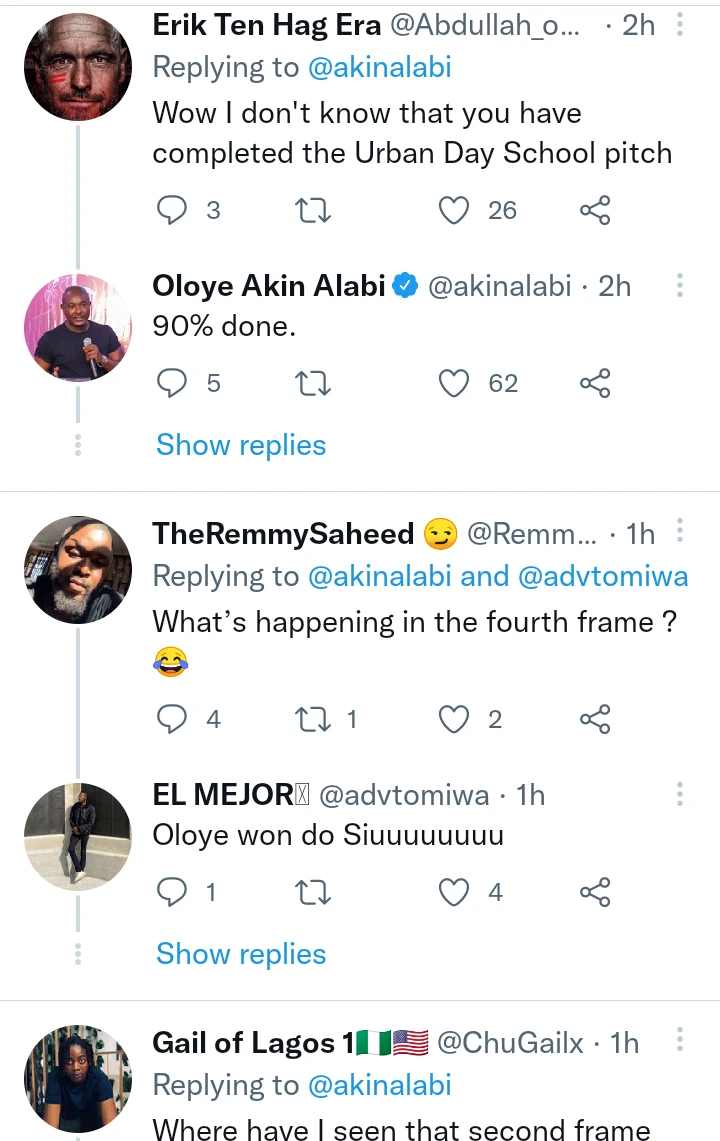
Task: Show replies under EL MEJOR's tweet
Action: (241, 954)
